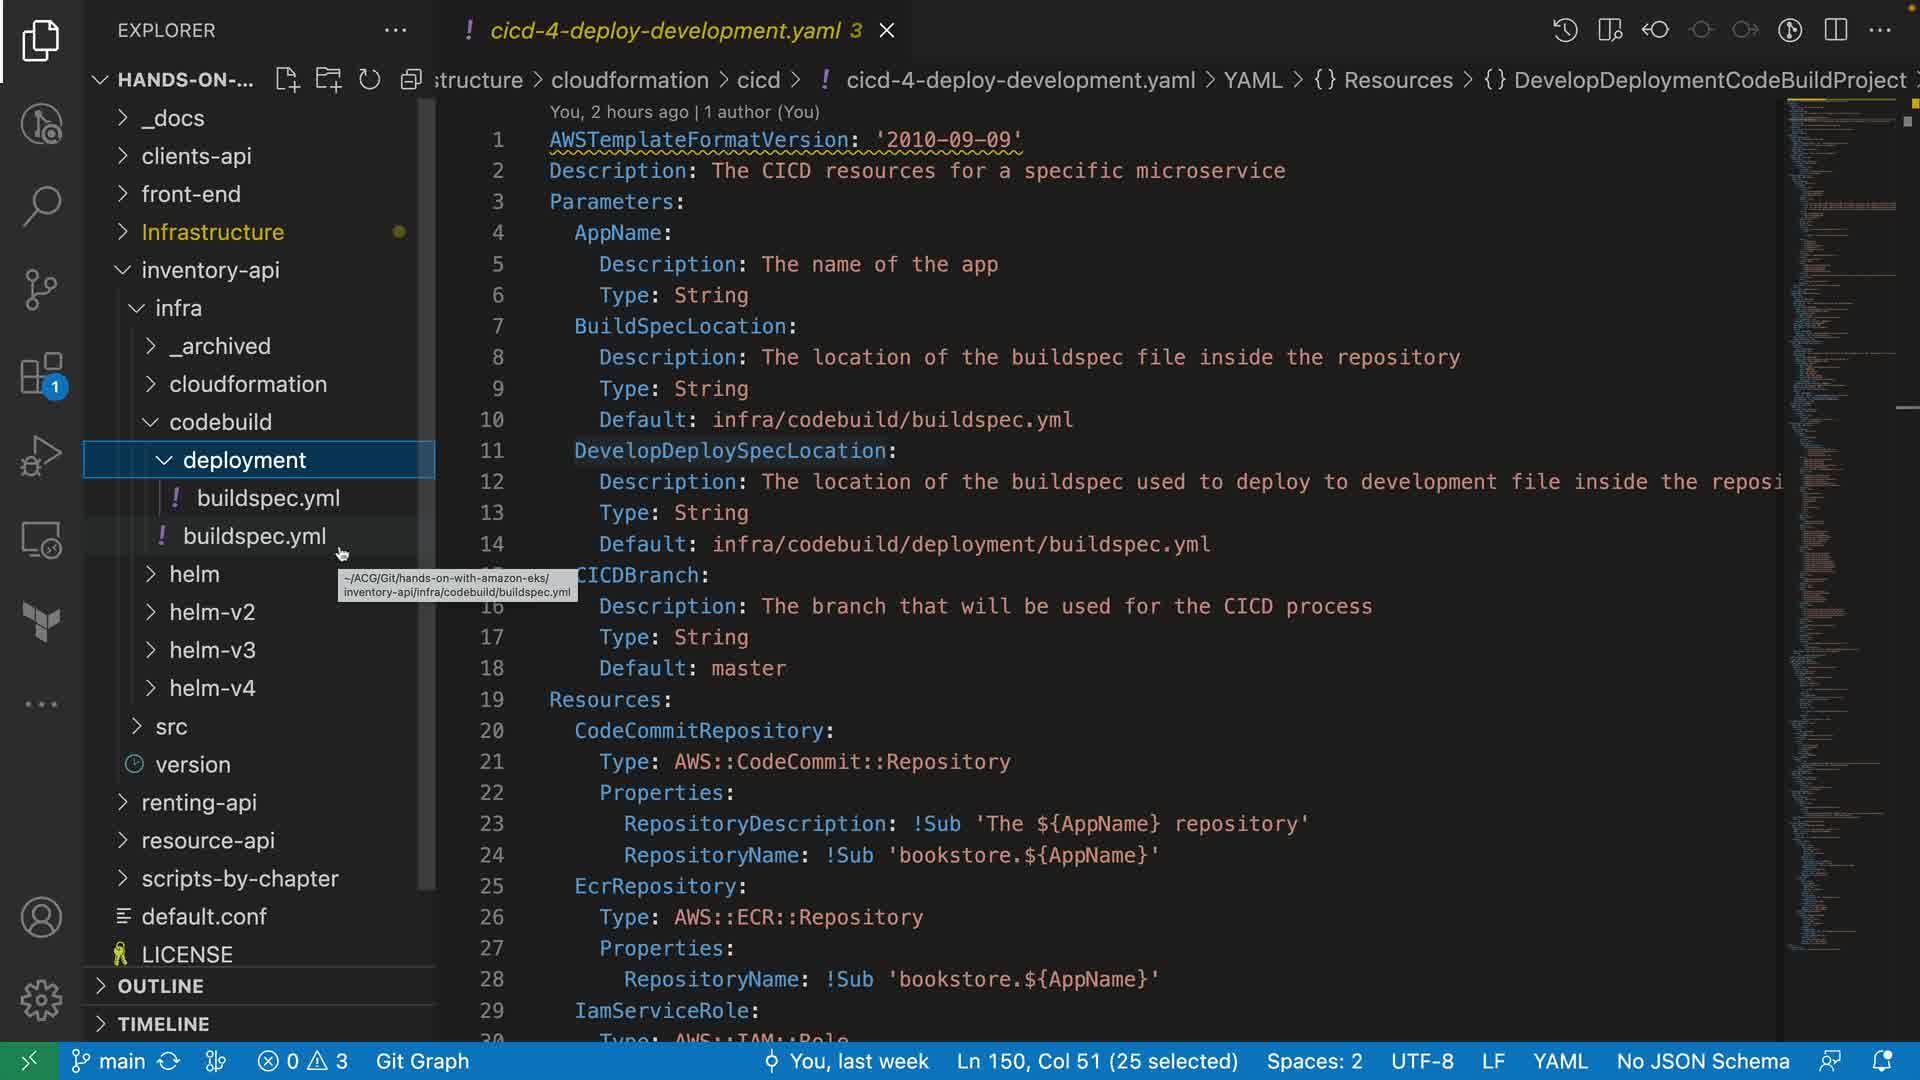The height and width of the screenshot is (1080, 1920).
Task: Click the split editor right icon
Action: click(x=1835, y=30)
